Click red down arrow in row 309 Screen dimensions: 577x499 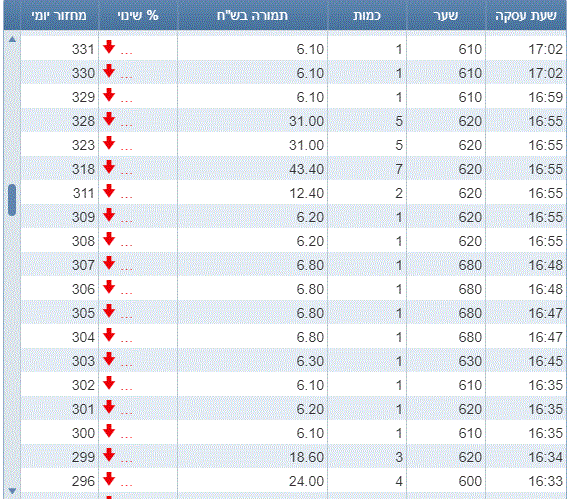pos(109,215)
